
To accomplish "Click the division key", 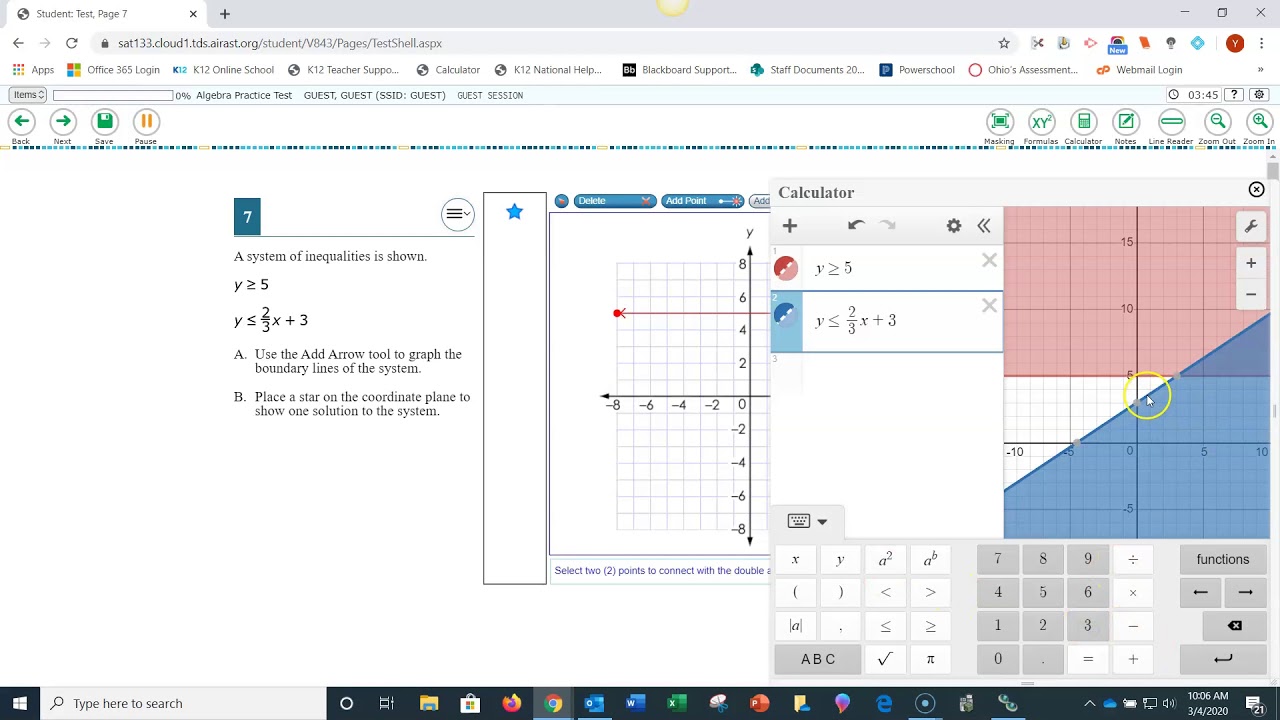I will tap(1133, 560).
